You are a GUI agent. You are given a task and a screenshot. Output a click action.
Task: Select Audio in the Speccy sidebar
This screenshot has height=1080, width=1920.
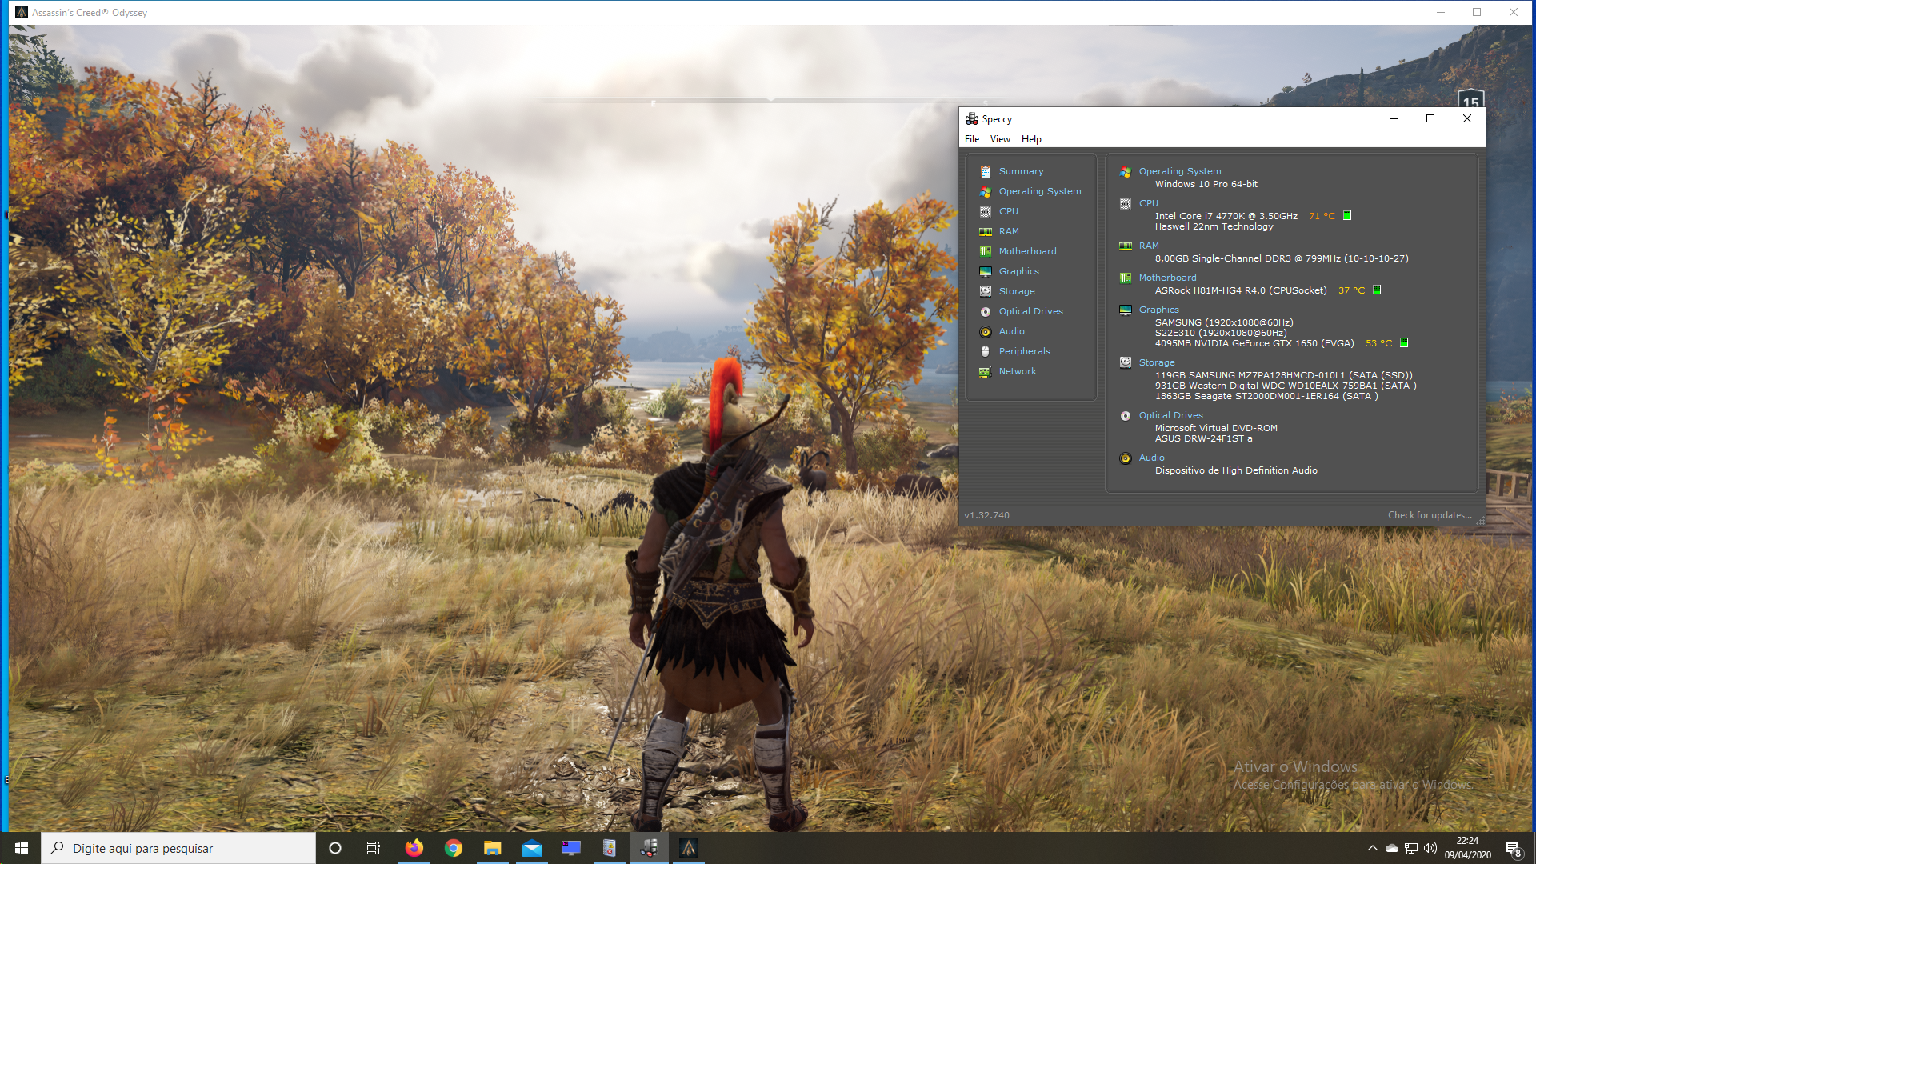coord(1011,331)
